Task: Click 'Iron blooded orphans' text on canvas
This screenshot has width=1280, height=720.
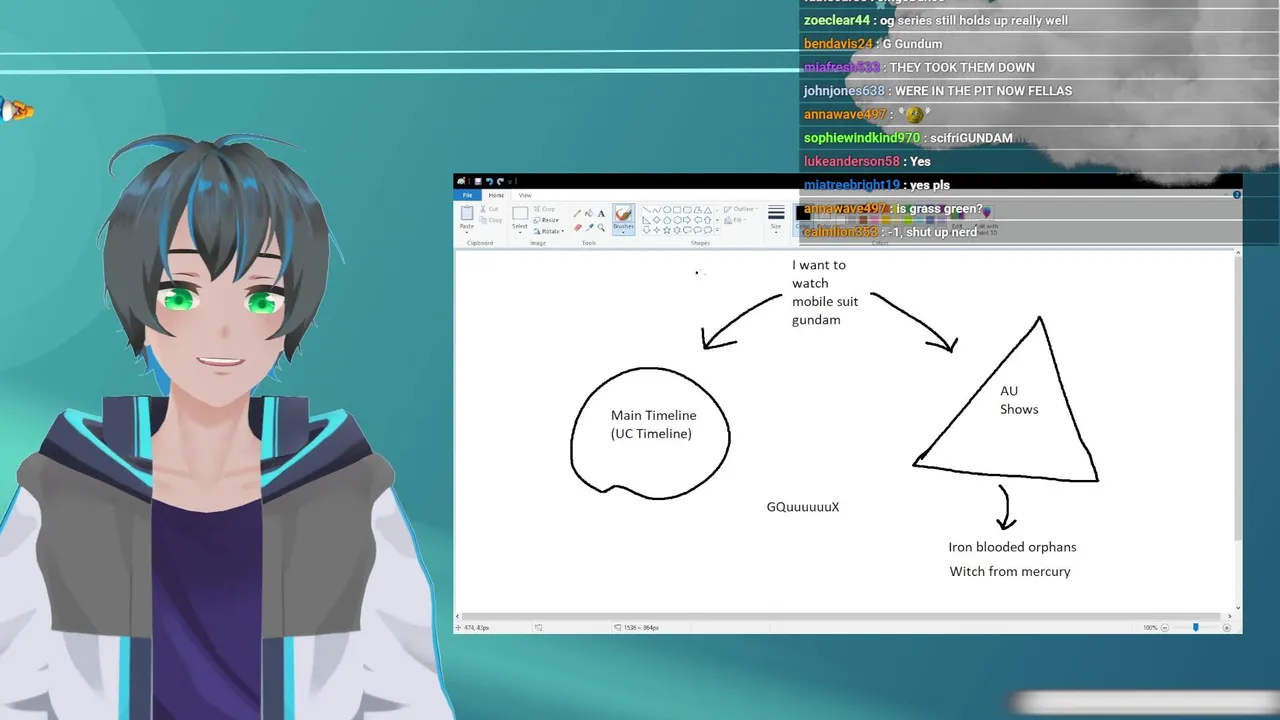Action: (x=1013, y=547)
